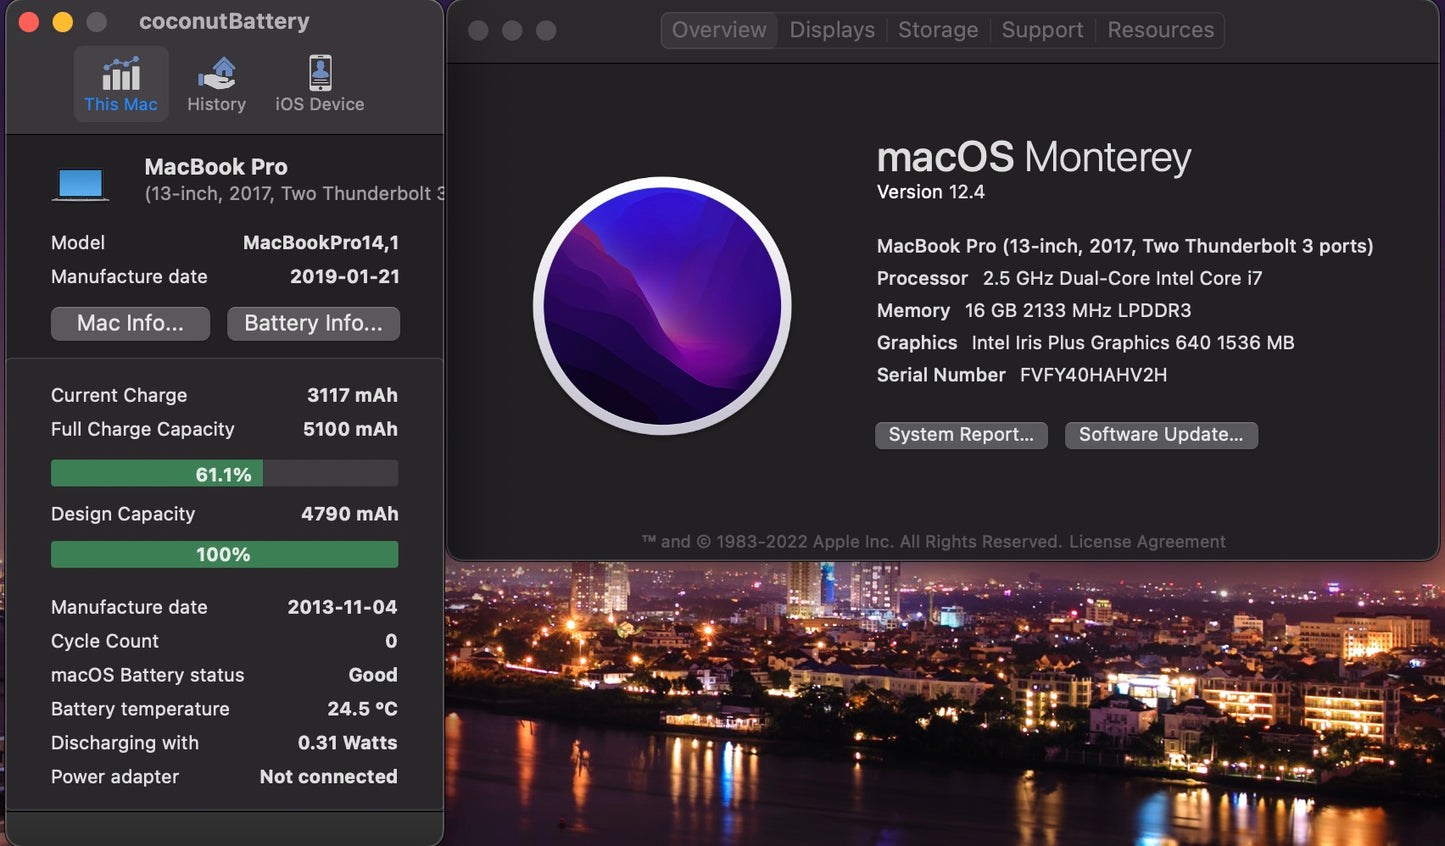
Task: Click the Current Charge 3117 mAh value
Action: [x=352, y=395]
